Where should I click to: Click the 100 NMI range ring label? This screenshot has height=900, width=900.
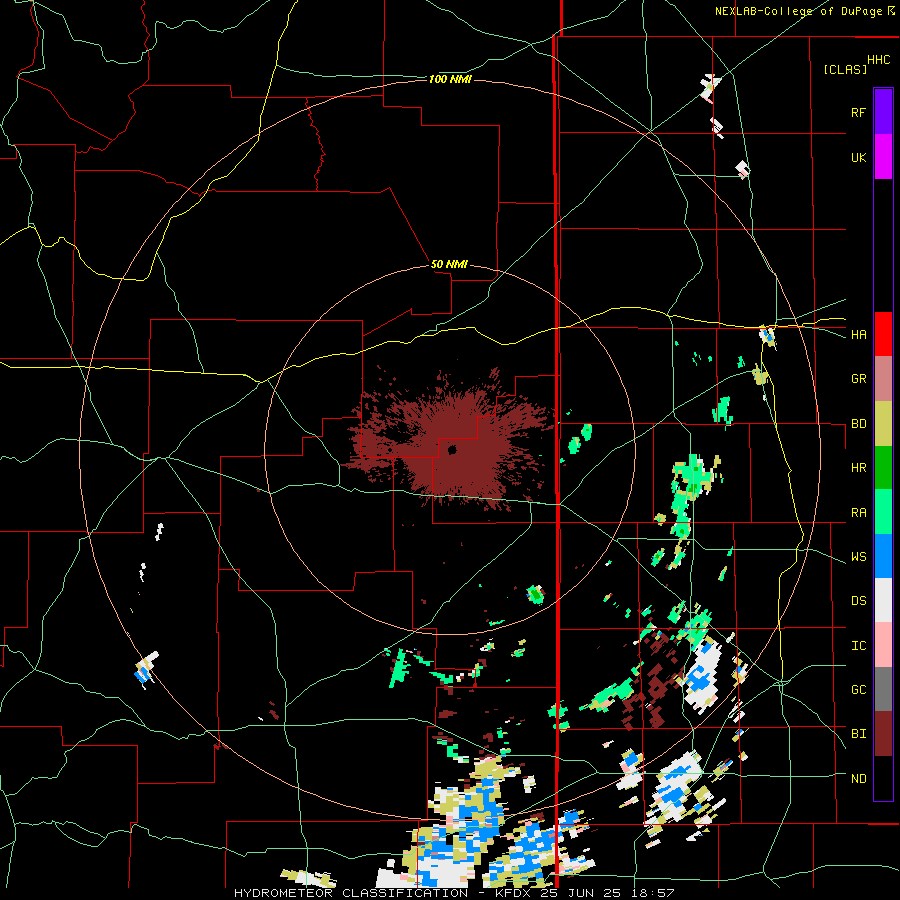[x=450, y=79]
